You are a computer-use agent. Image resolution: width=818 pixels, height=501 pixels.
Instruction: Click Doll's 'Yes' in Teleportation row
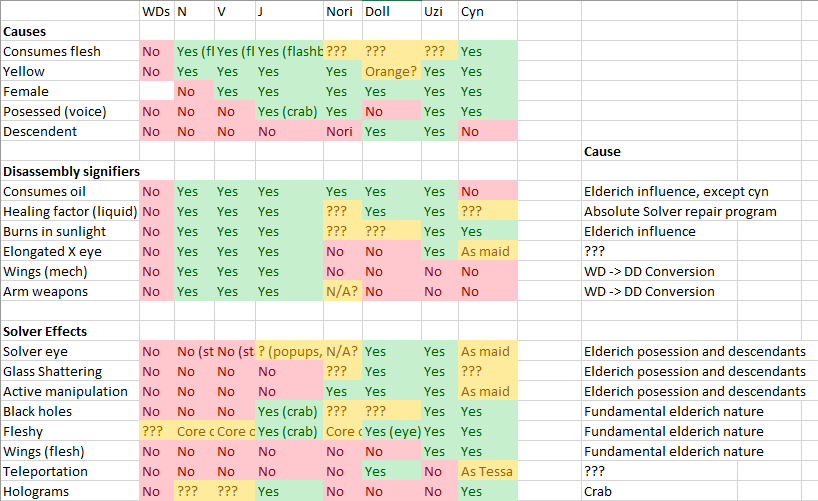pos(392,471)
